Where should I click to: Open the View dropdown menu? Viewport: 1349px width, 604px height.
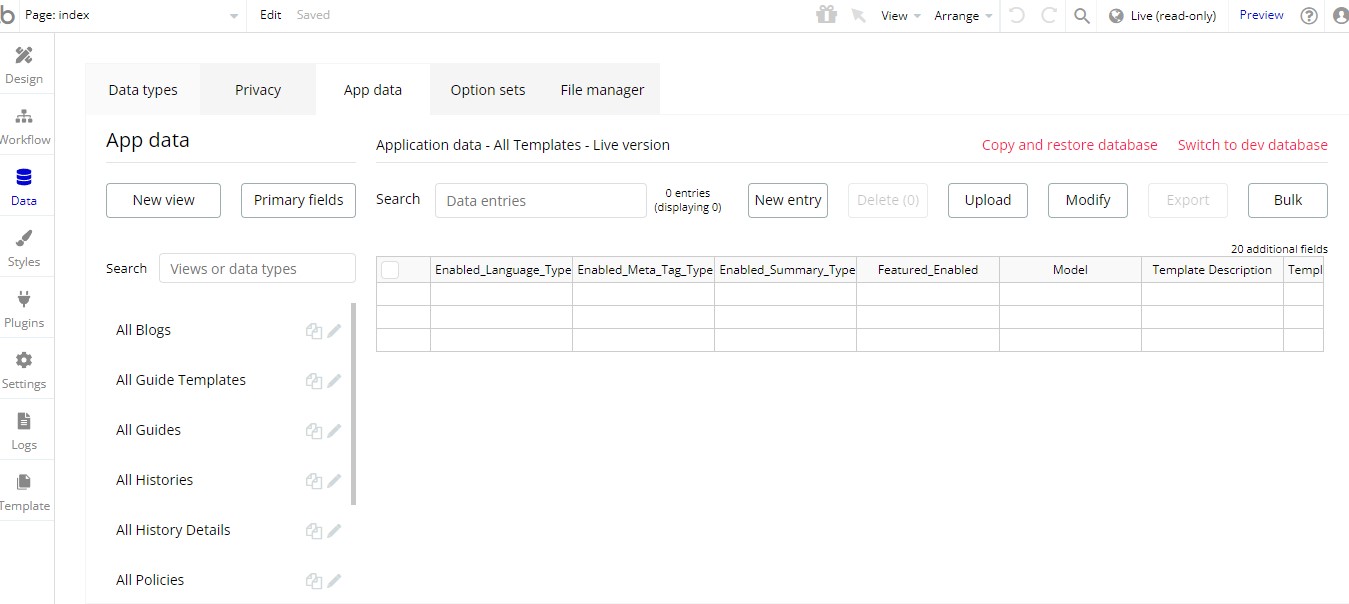coord(900,16)
